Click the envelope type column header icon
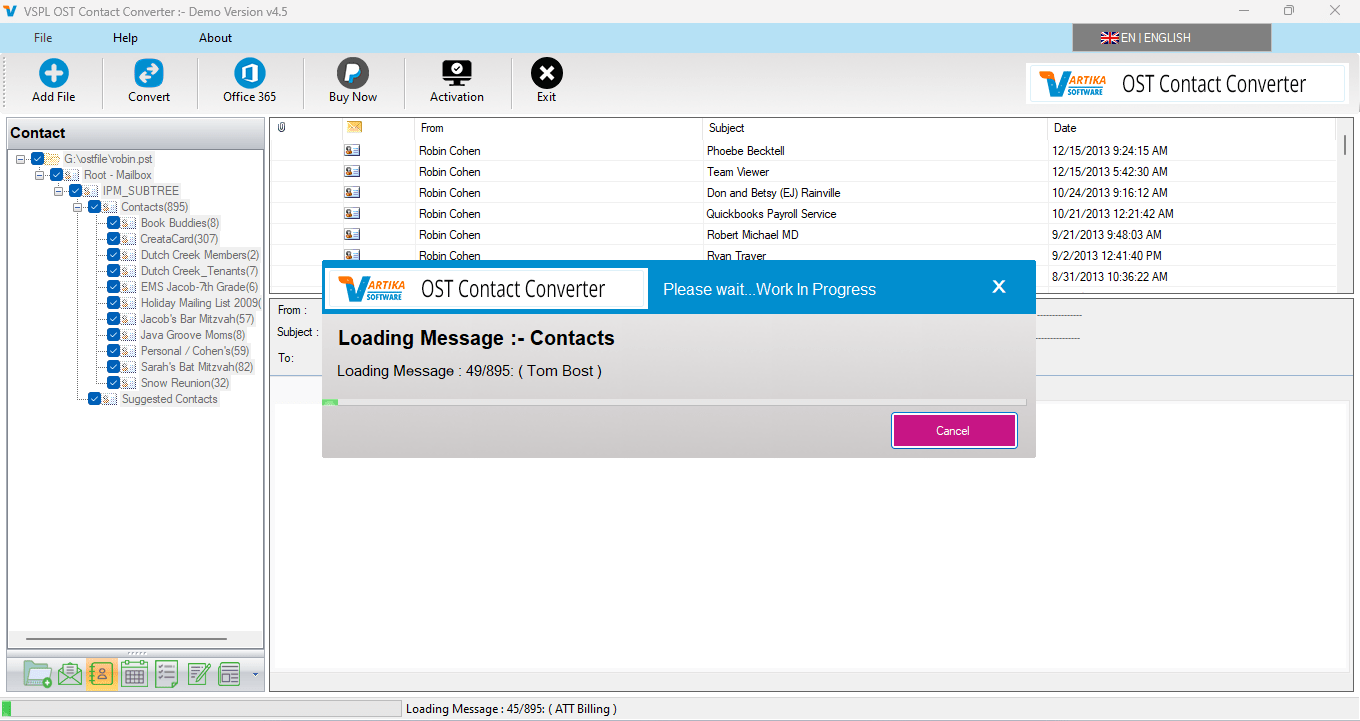1360x721 pixels. click(x=354, y=127)
